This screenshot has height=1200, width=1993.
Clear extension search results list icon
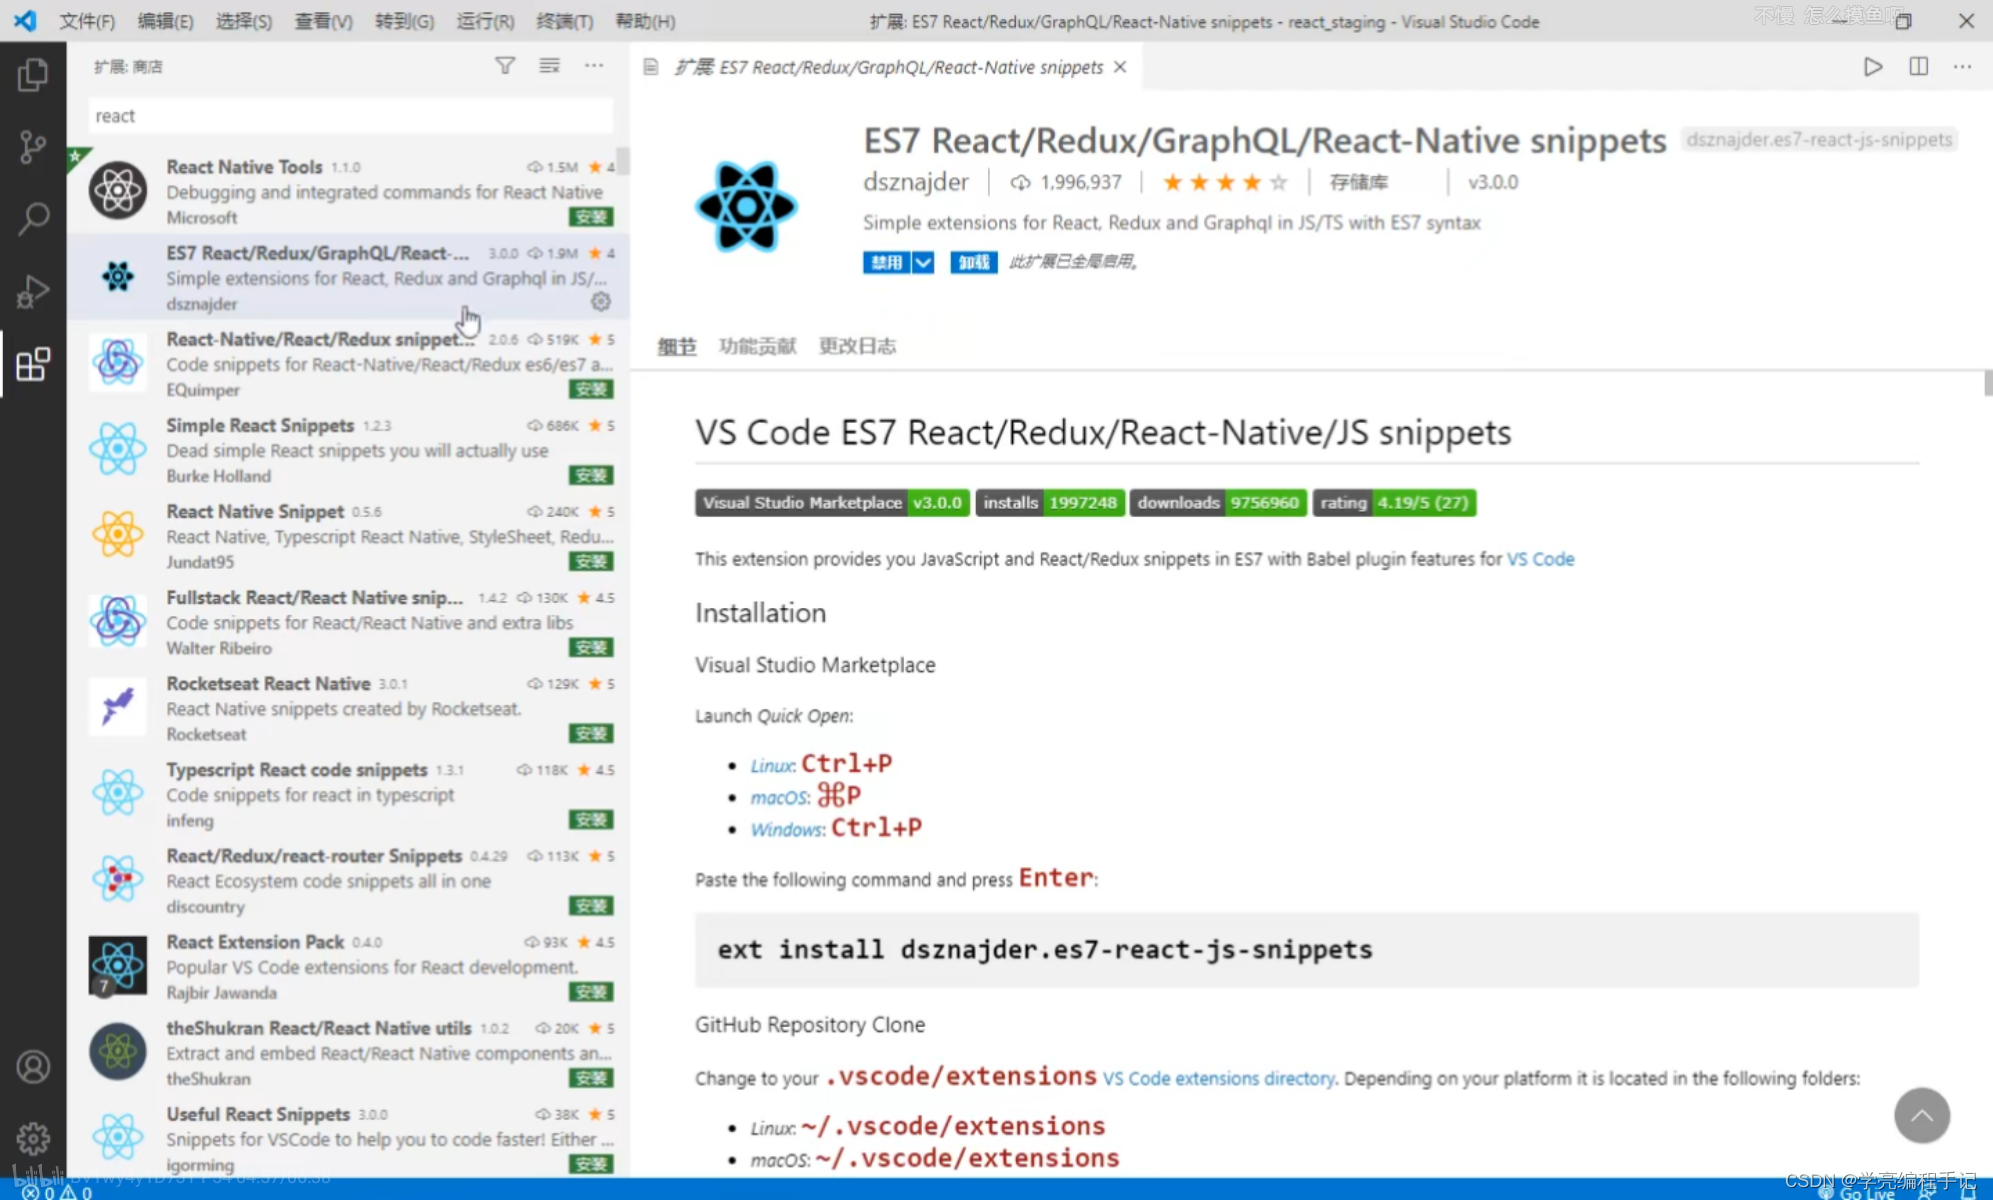(549, 66)
